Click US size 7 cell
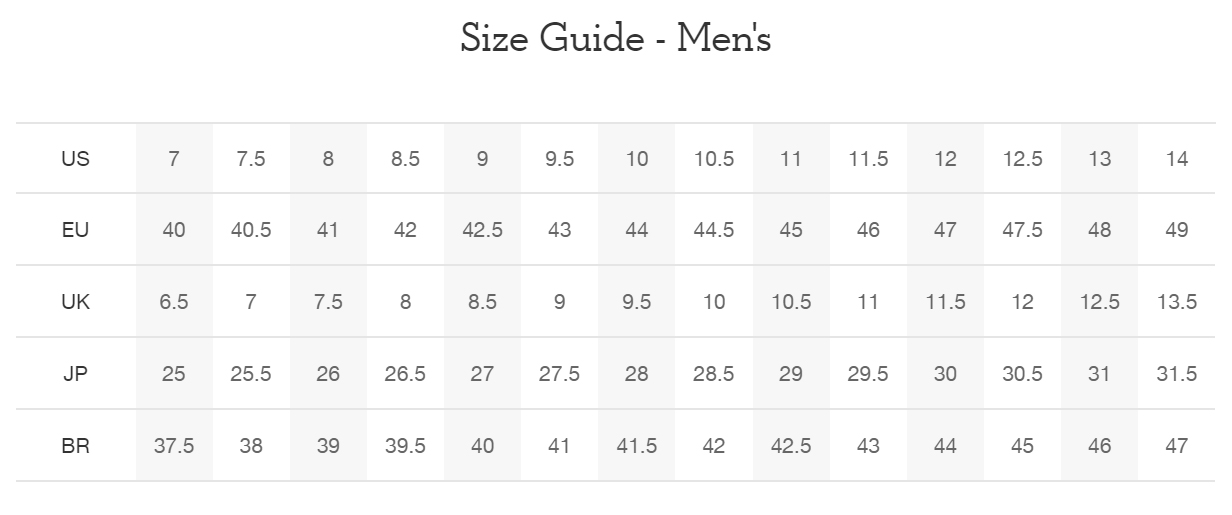 pos(174,158)
